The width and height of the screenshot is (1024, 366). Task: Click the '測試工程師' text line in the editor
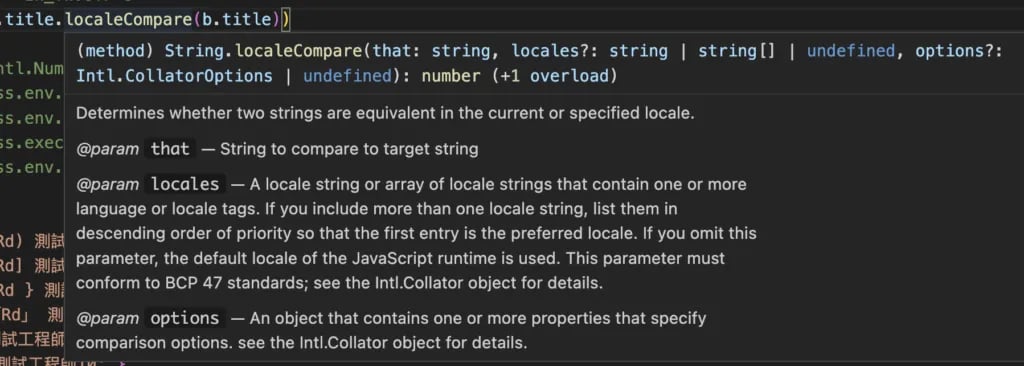point(32,342)
